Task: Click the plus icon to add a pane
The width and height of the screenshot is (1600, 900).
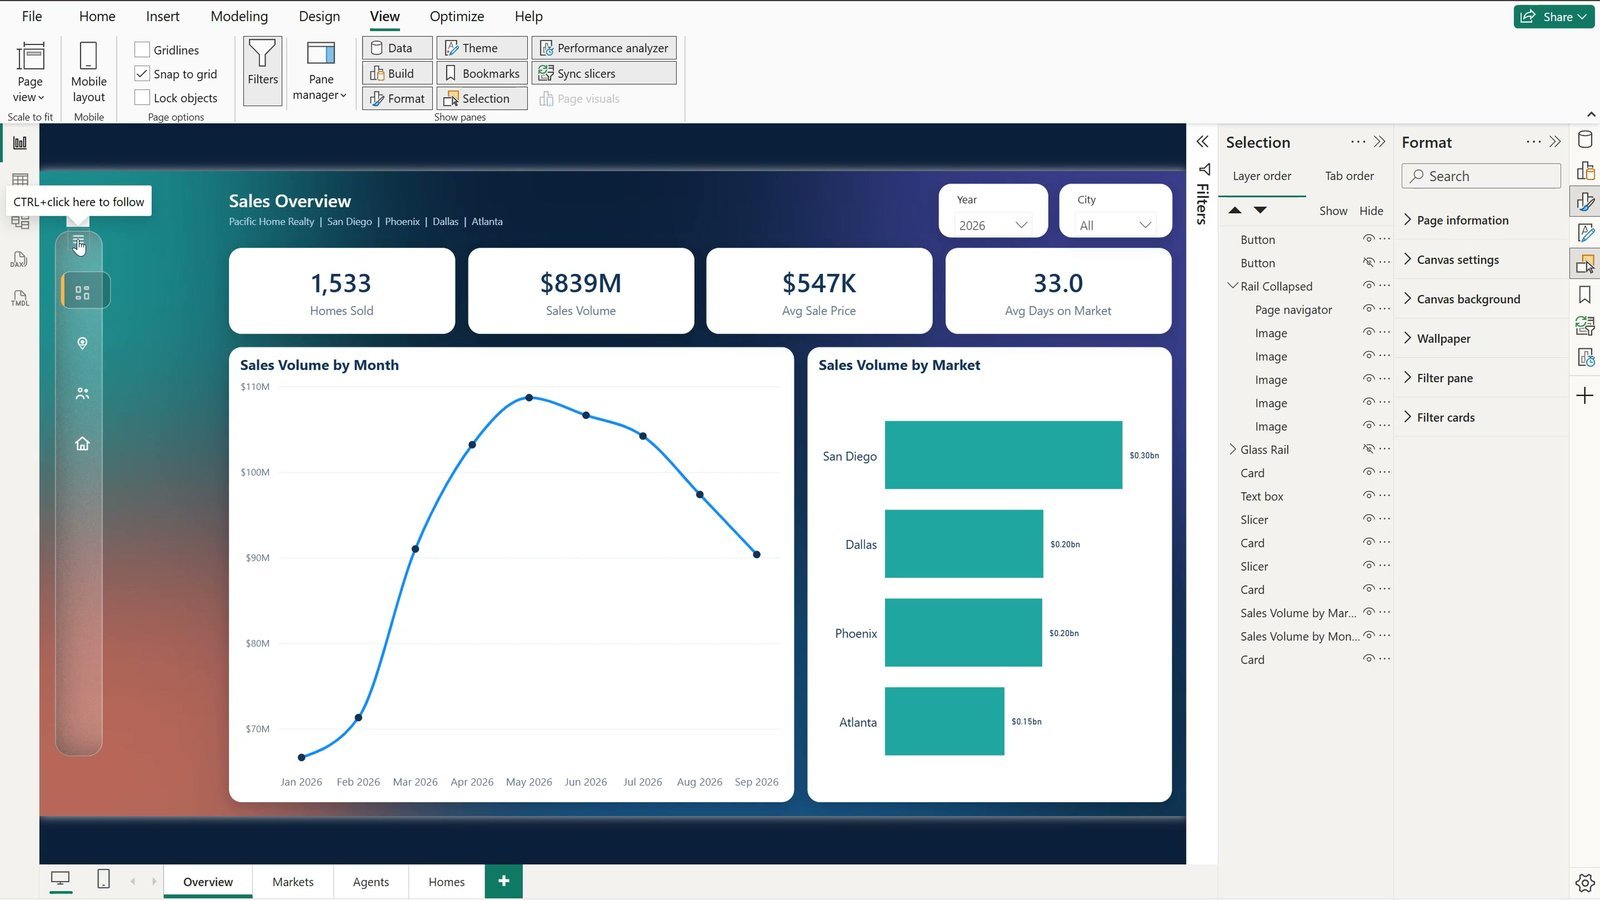Action: [x=1585, y=396]
